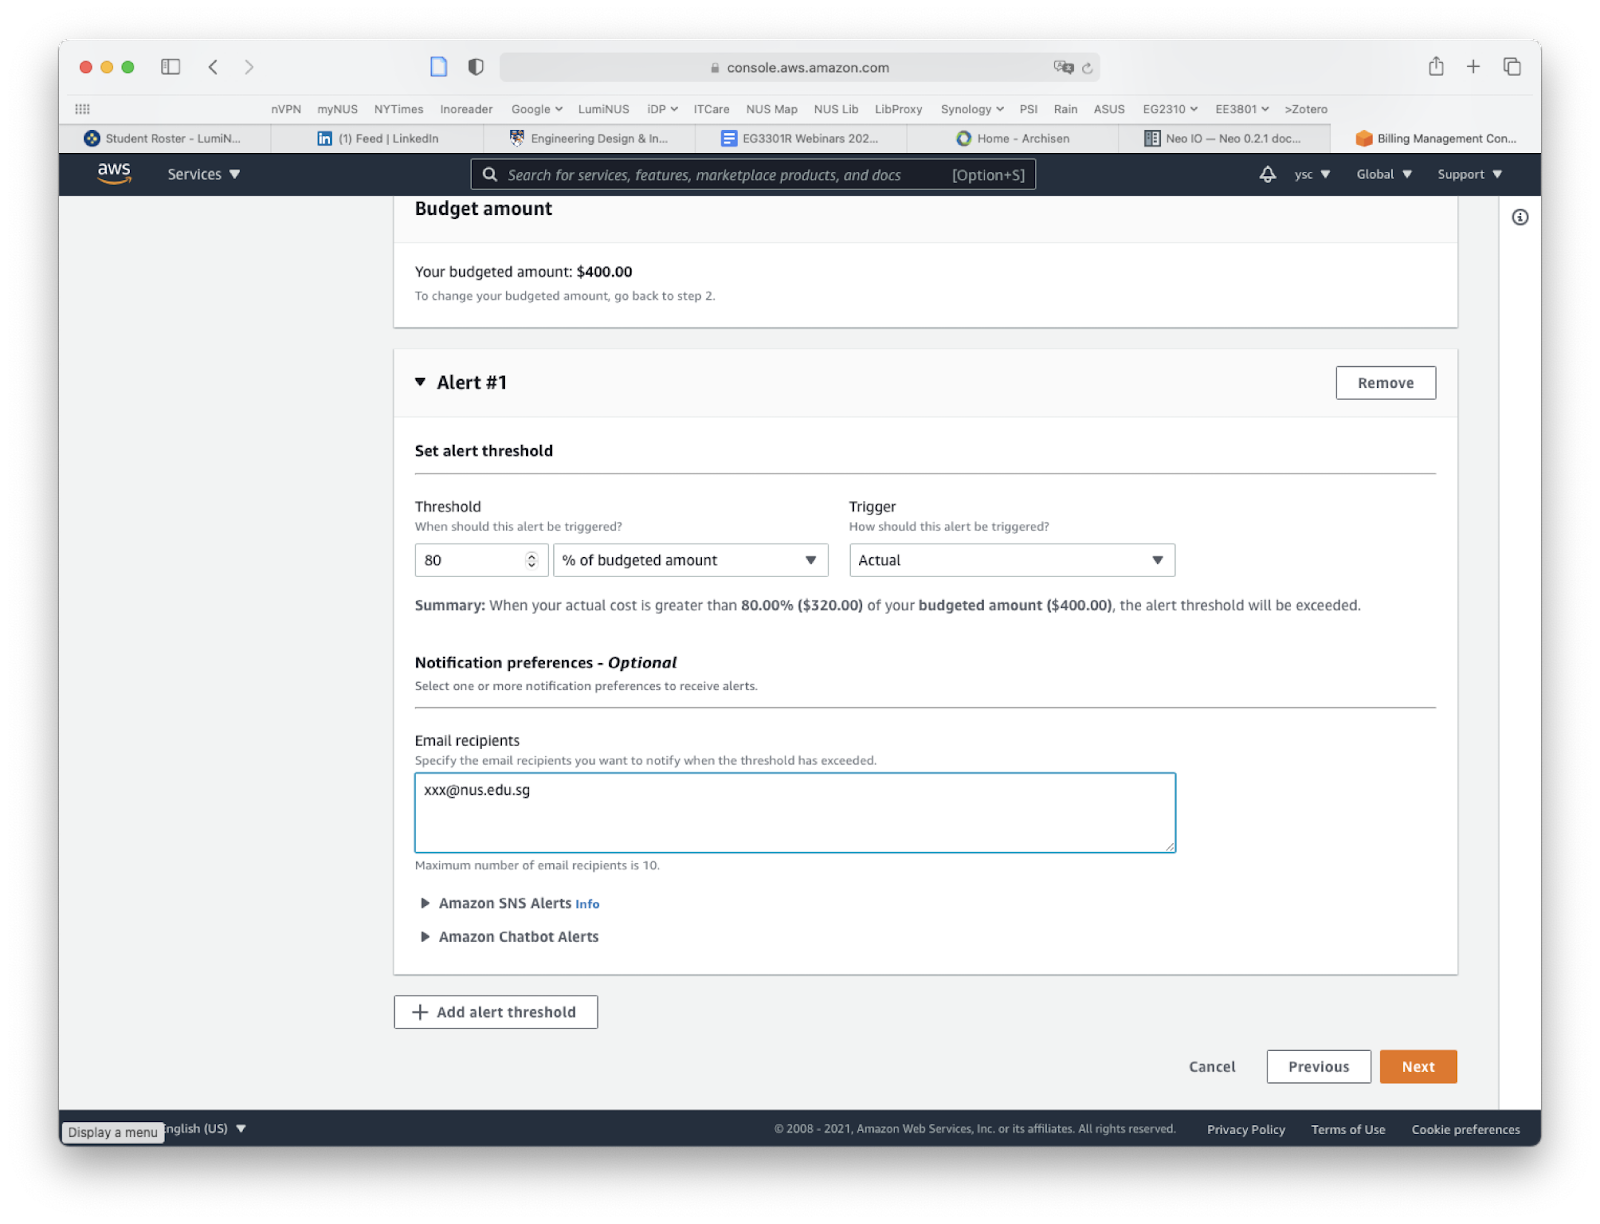Click the Email recipients text field
This screenshot has width=1600, height=1224.
click(x=795, y=812)
